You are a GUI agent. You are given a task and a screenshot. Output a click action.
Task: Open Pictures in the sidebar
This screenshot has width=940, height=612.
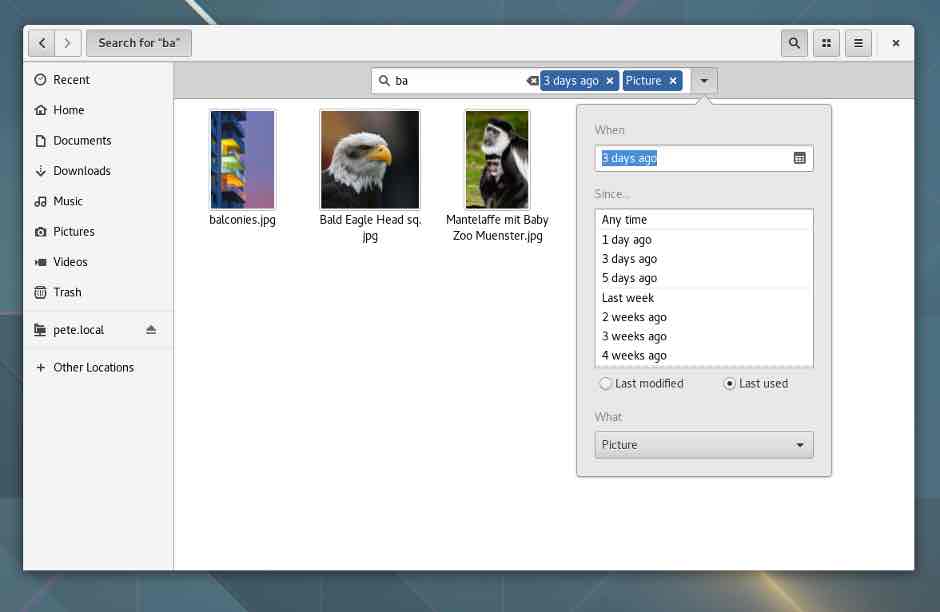point(74,231)
